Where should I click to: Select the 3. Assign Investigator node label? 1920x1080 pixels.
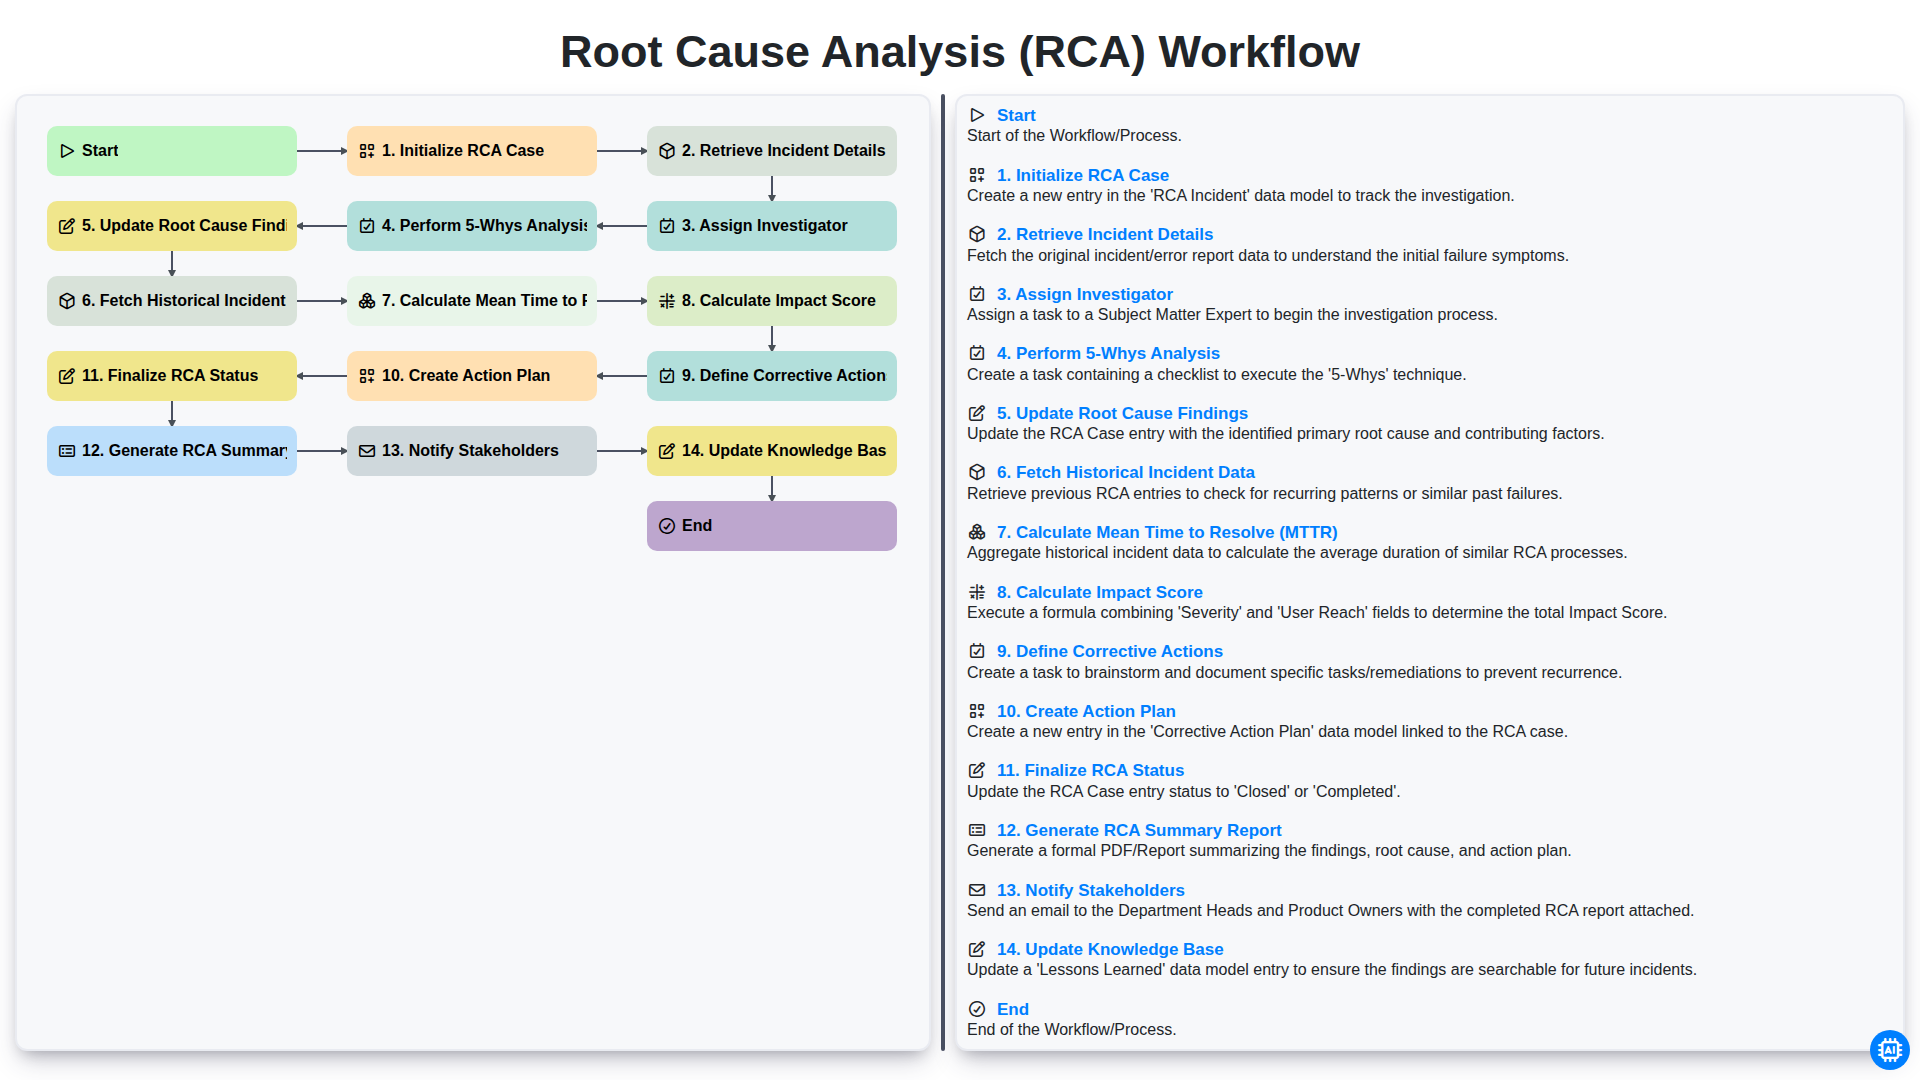764,226
